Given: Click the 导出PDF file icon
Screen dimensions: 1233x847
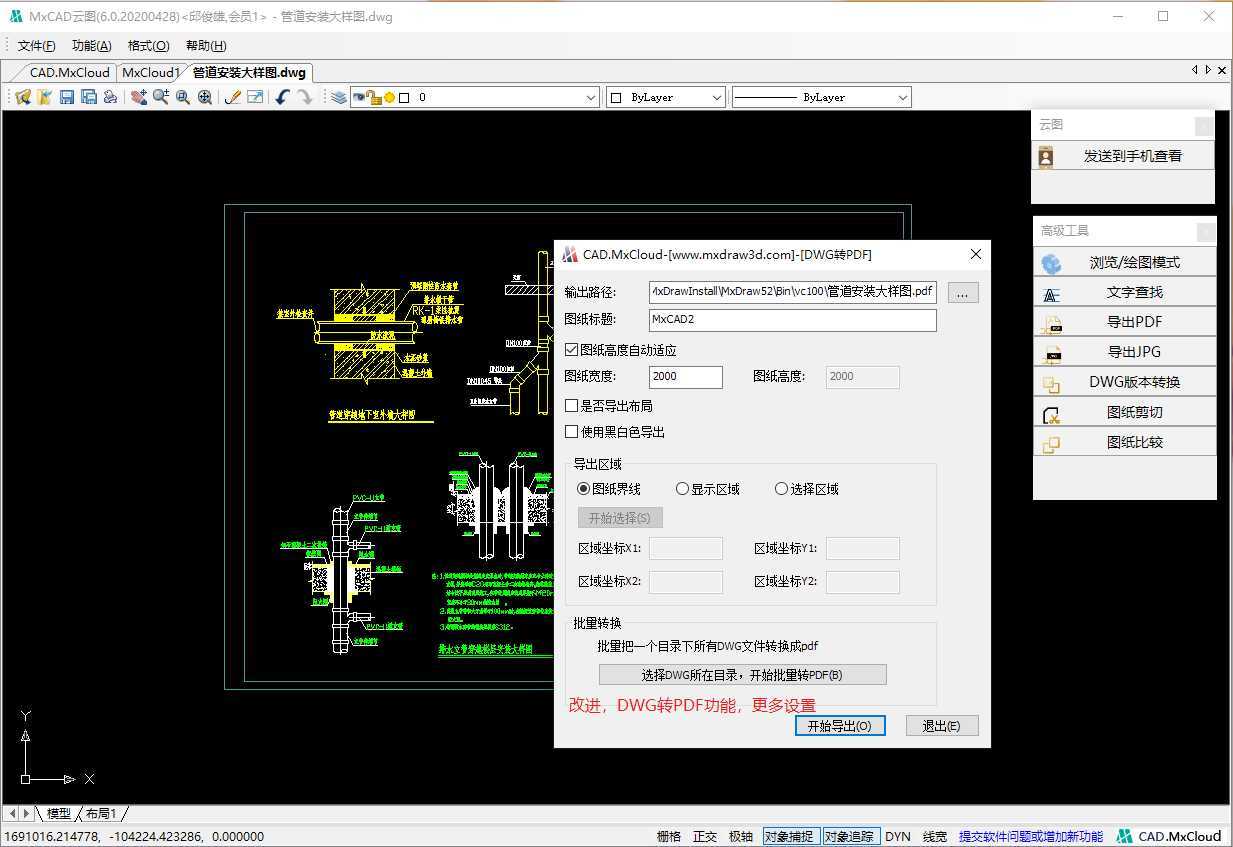Looking at the screenshot, I should point(1051,323).
